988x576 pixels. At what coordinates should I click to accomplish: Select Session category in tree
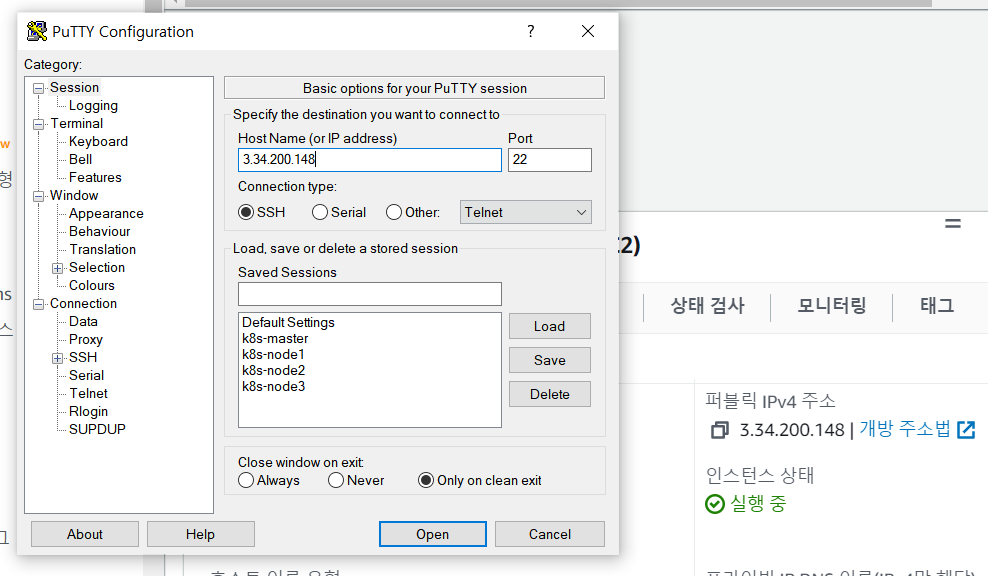(x=74, y=88)
